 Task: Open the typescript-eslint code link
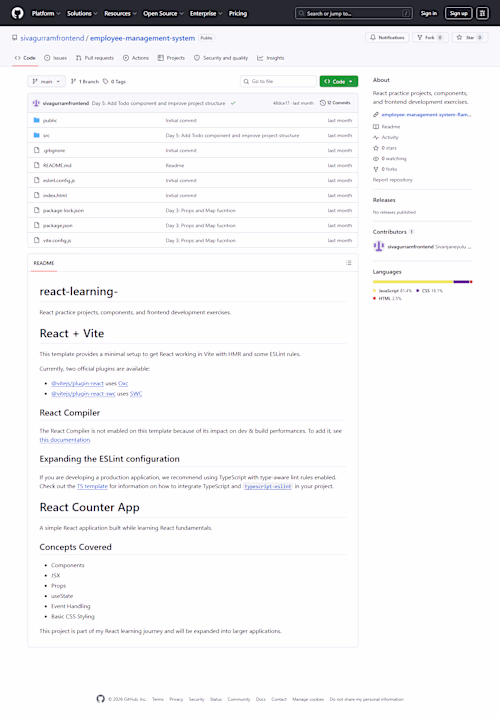point(268,486)
